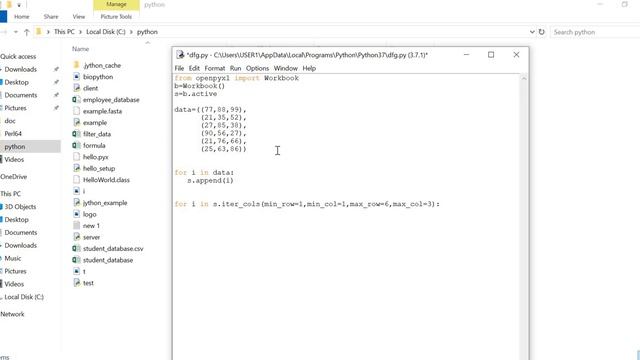The image size is (640, 360).
Task: Switch to Share ribbon tab in File Explorer
Action: coord(51,17)
